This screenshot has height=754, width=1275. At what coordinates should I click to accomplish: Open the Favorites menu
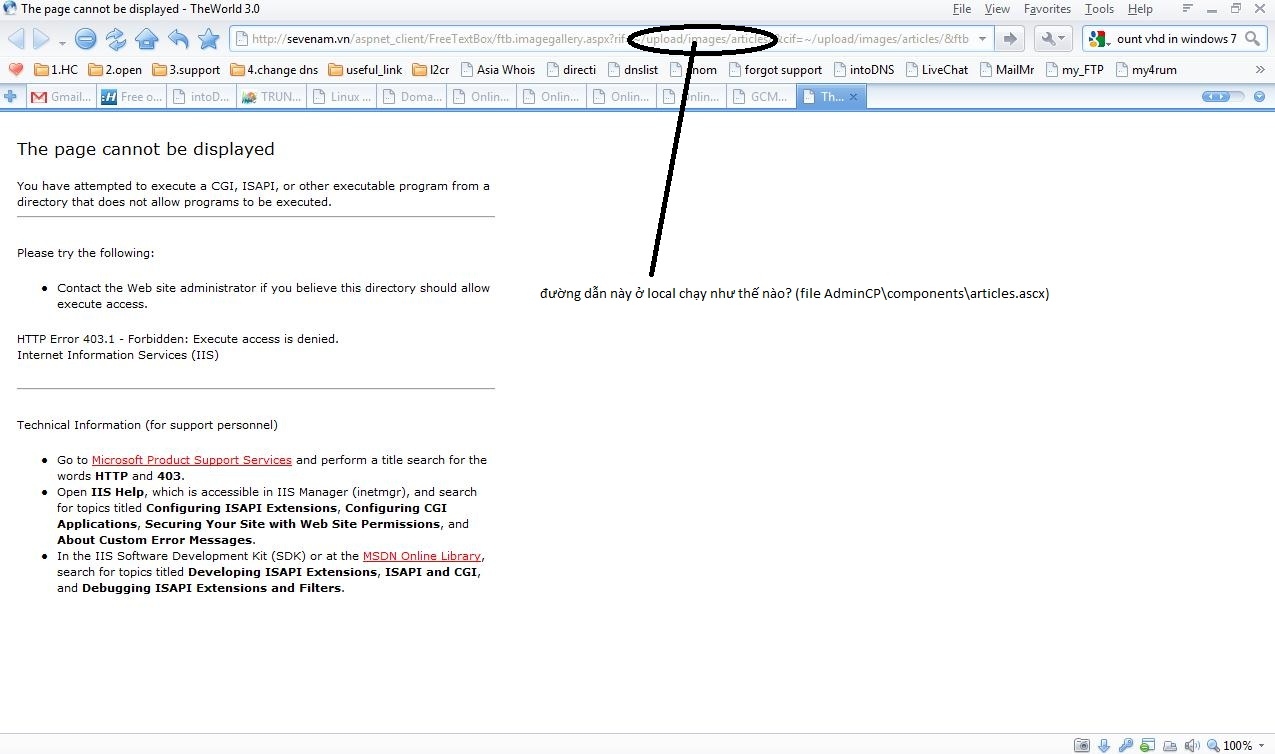coord(1047,9)
